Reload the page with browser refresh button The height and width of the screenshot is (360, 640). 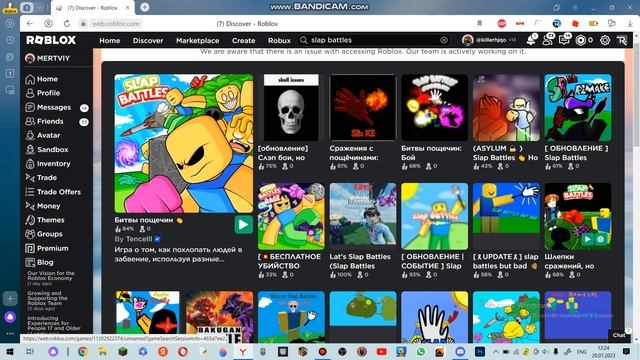click(67, 24)
